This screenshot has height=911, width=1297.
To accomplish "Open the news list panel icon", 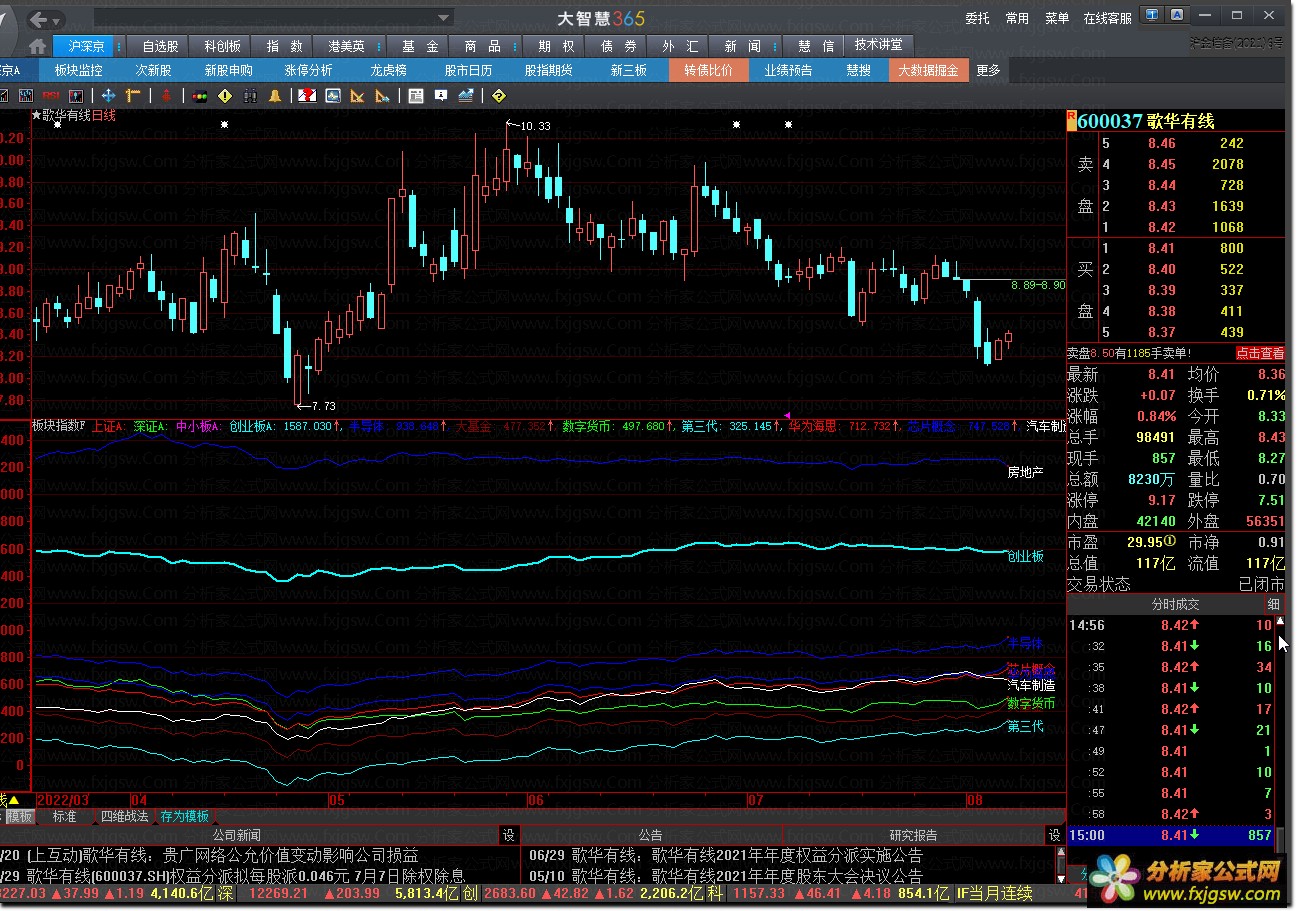I will pos(415,96).
